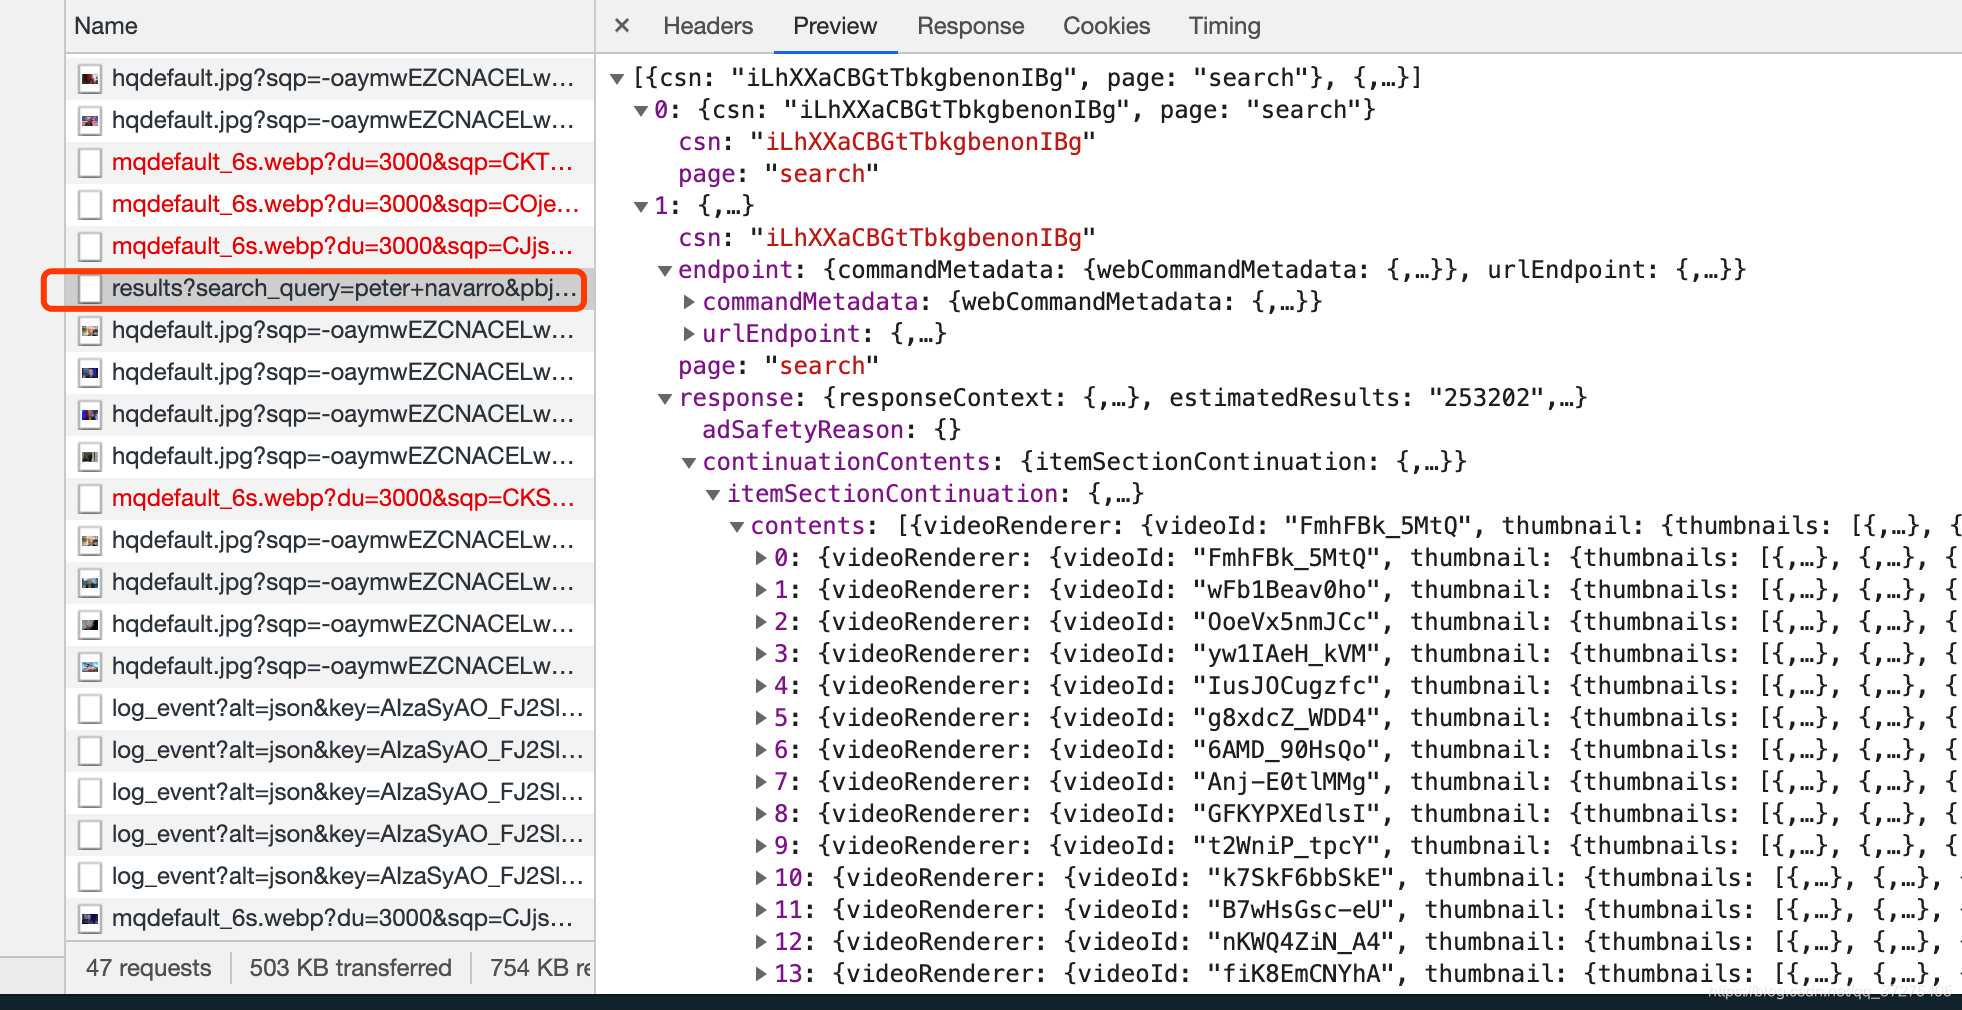The height and width of the screenshot is (1010, 1962).
Task: Collapse the continuationContents object
Action: [689, 462]
